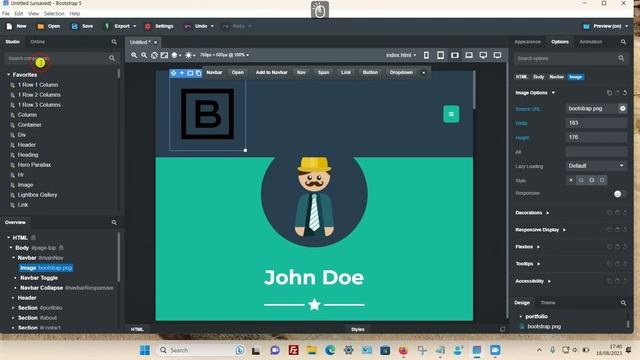Switch to the Online components tab
This screenshot has height=360, width=640.
38,42
